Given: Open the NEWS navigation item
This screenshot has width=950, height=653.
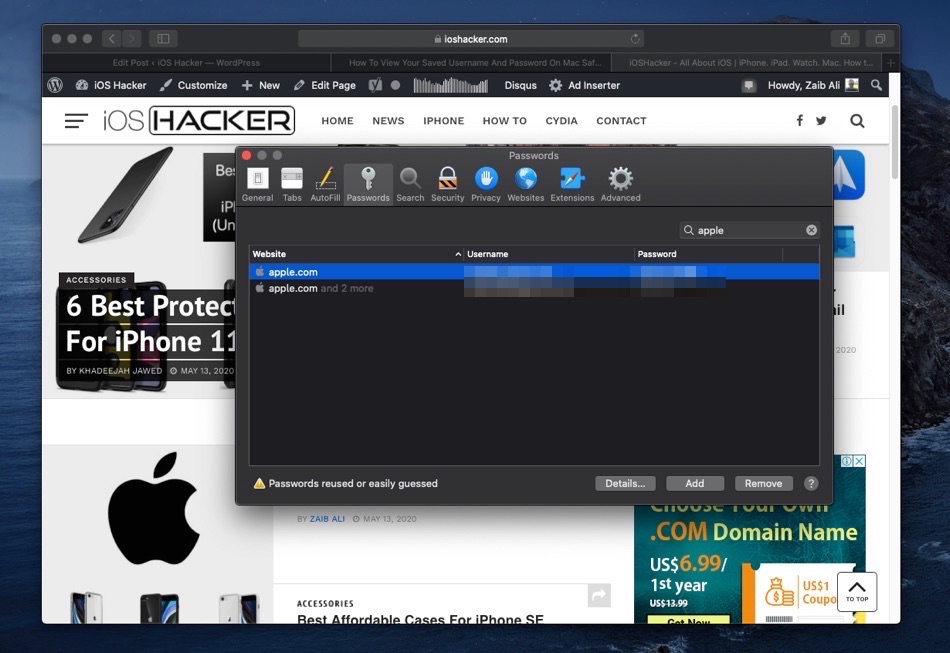Looking at the screenshot, I should [388, 121].
